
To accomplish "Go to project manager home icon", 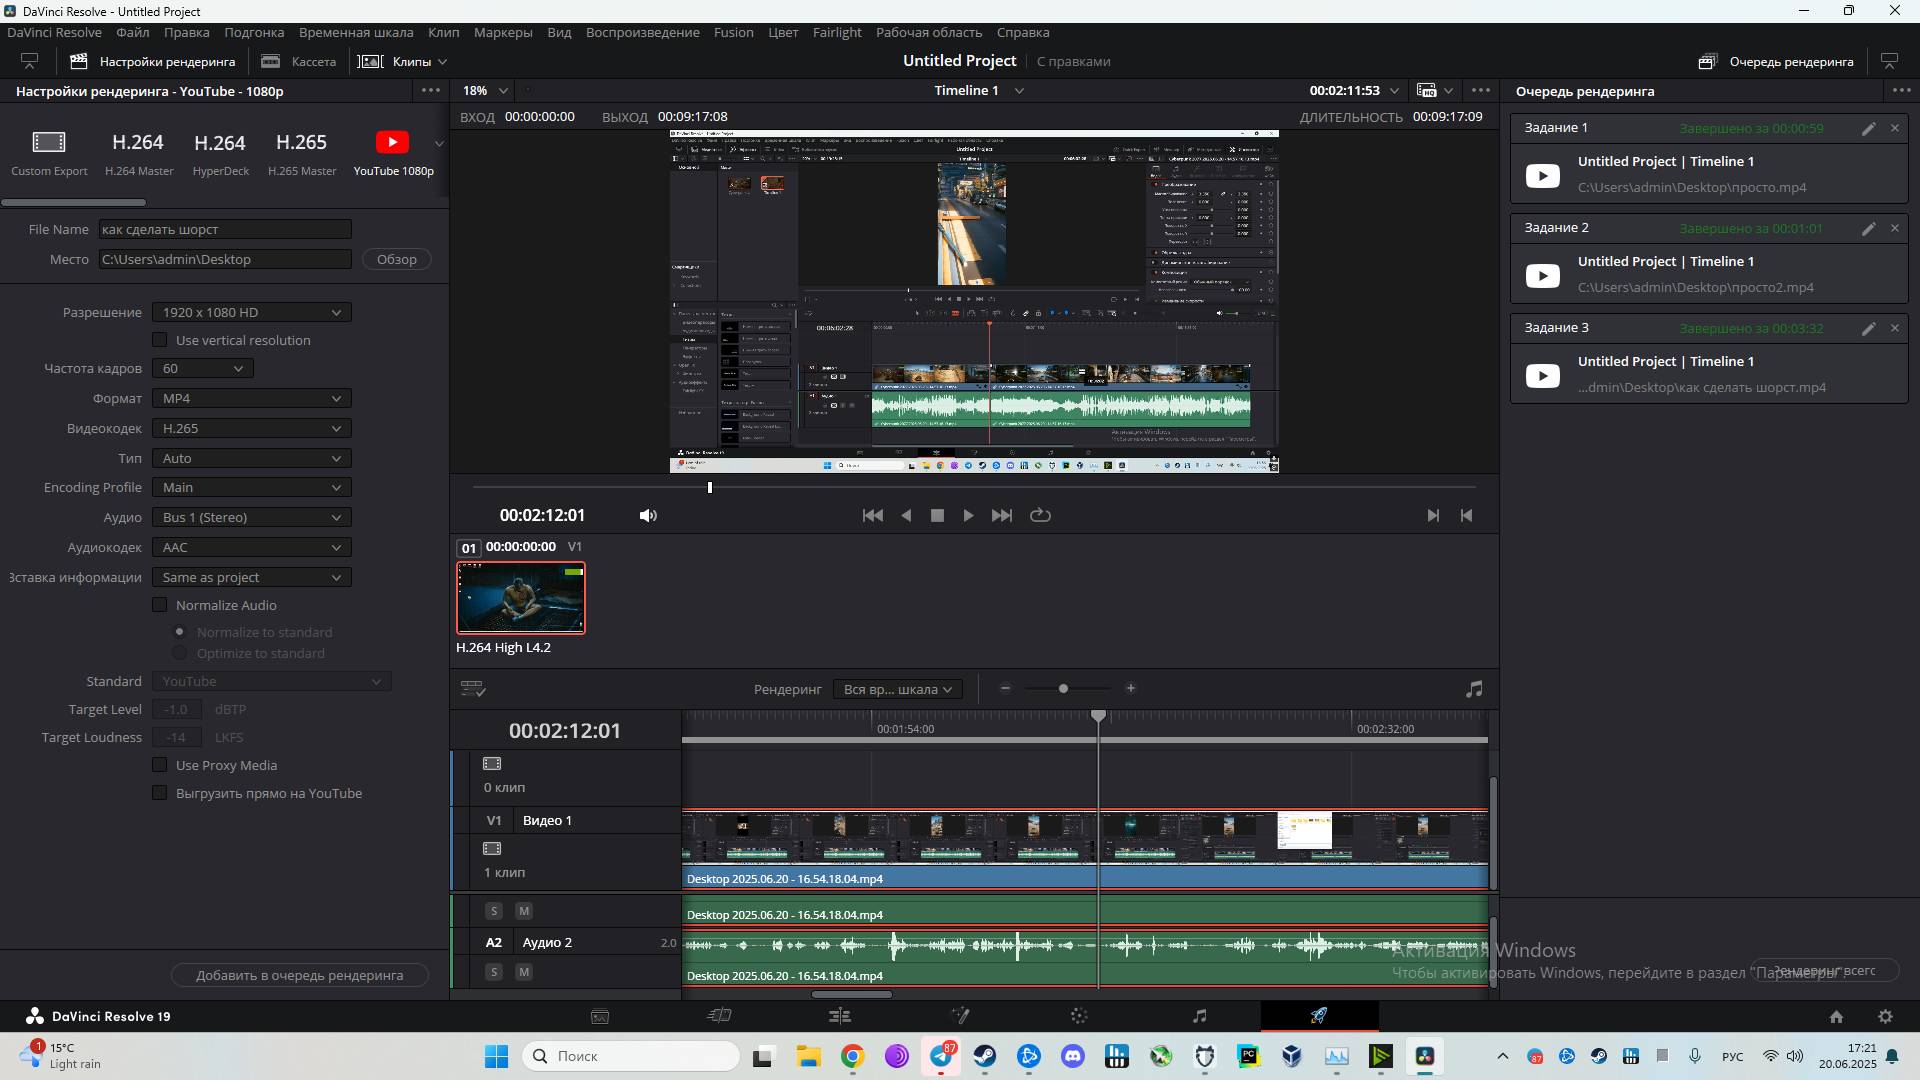I will pyautogui.click(x=1836, y=1017).
